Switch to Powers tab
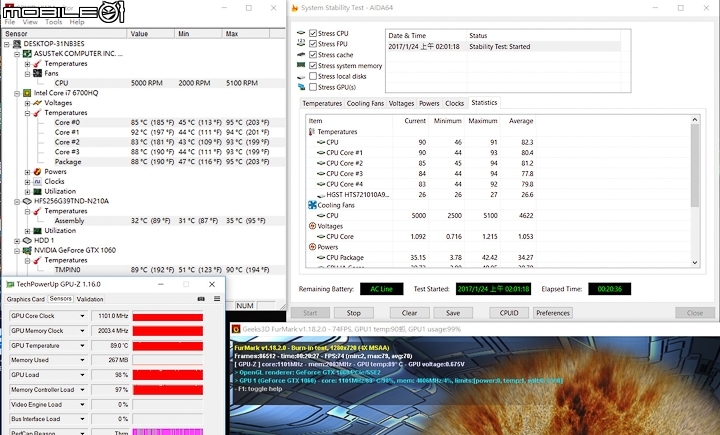 tap(429, 103)
